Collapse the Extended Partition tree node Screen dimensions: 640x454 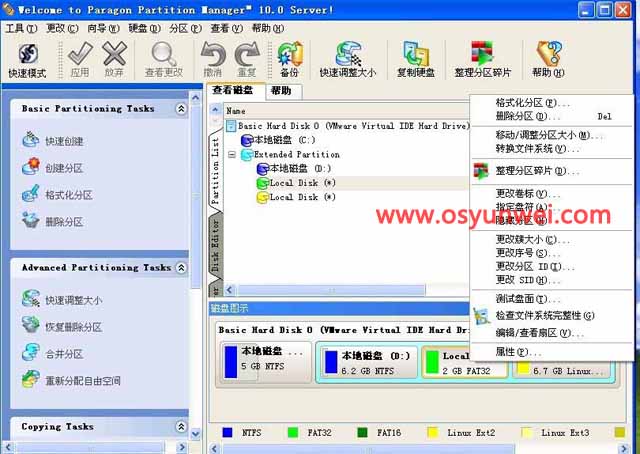click(x=232, y=155)
